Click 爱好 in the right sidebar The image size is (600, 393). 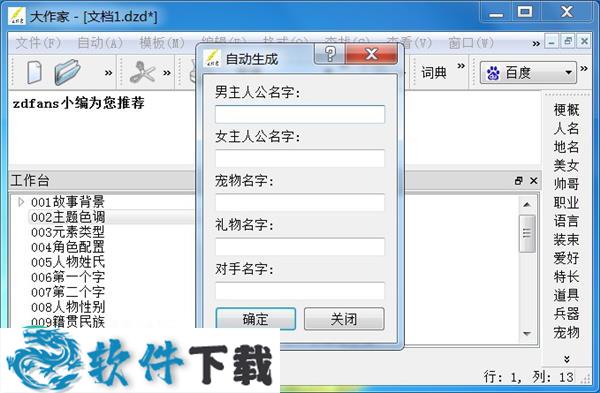[566, 258]
